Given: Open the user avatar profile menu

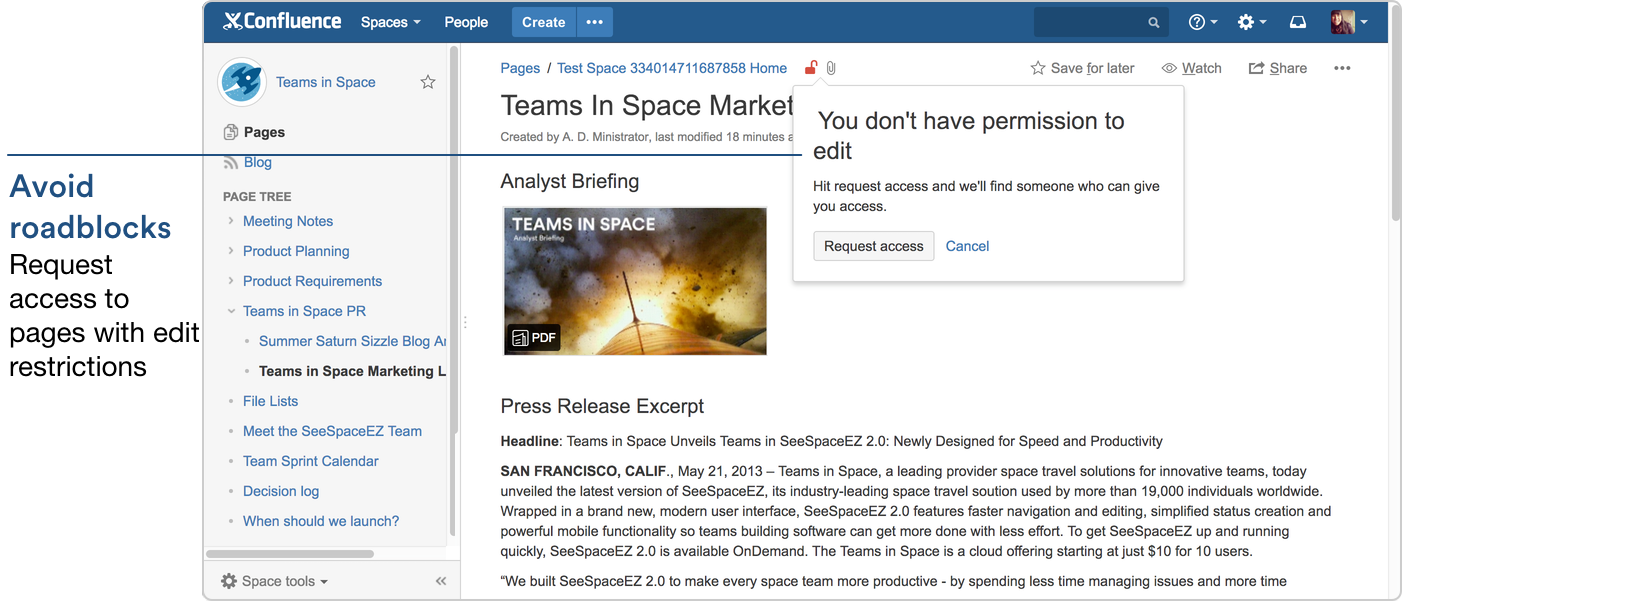Looking at the screenshot, I should click(x=1349, y=22).
